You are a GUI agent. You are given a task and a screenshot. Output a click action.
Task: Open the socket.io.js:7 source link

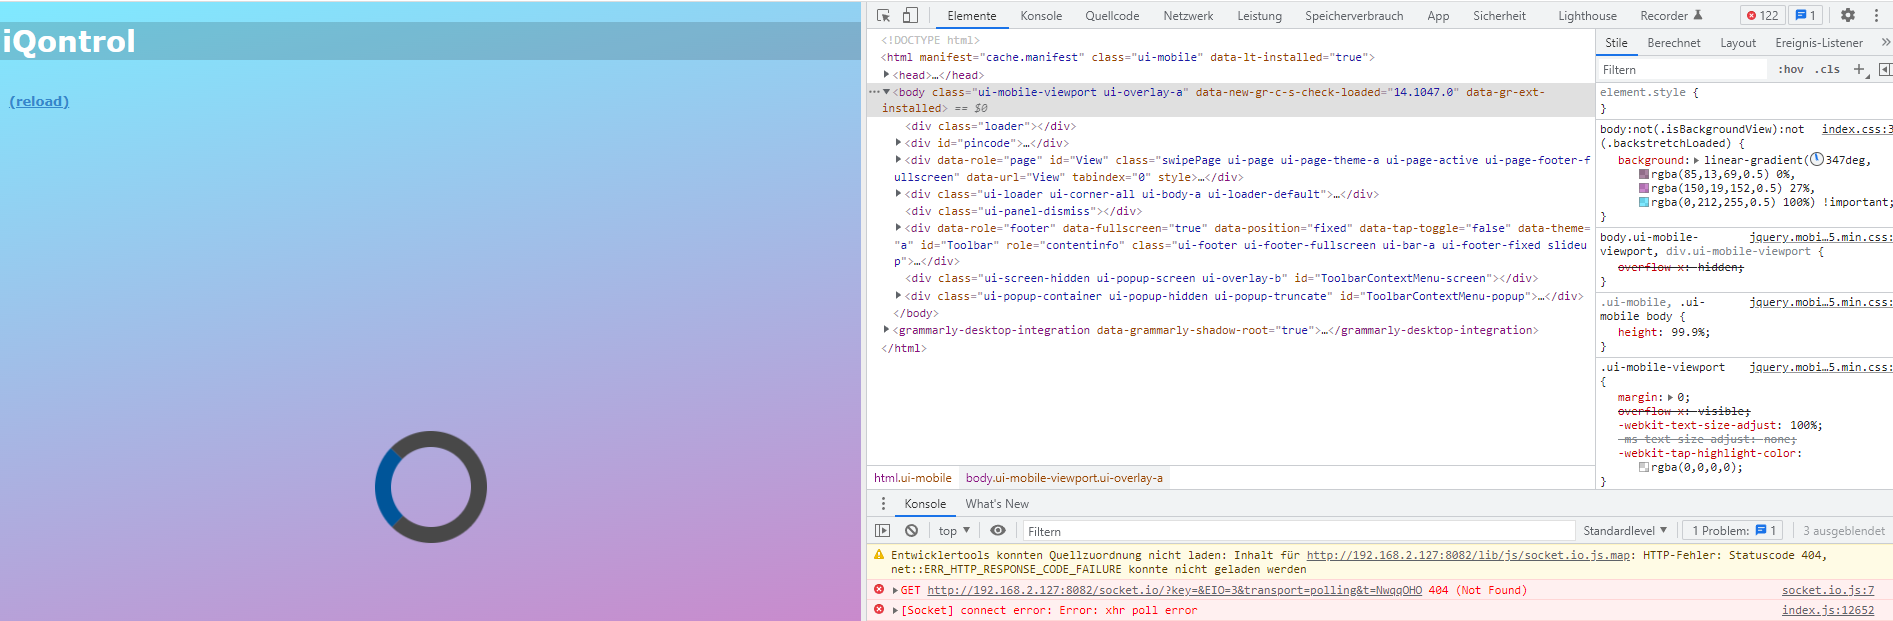[x=1827, y=590]
